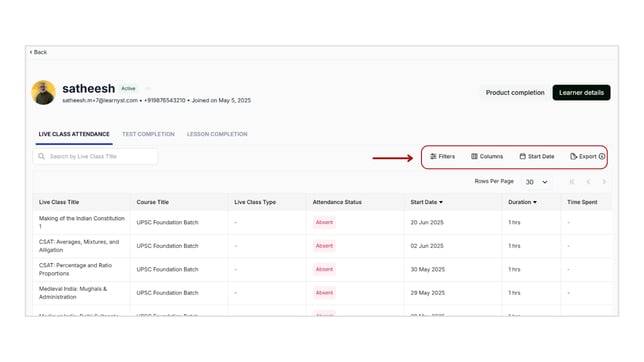644x362 pixels.
Task: Click the 30 May 2025 date cell
Action: click(x=428, y=269)
